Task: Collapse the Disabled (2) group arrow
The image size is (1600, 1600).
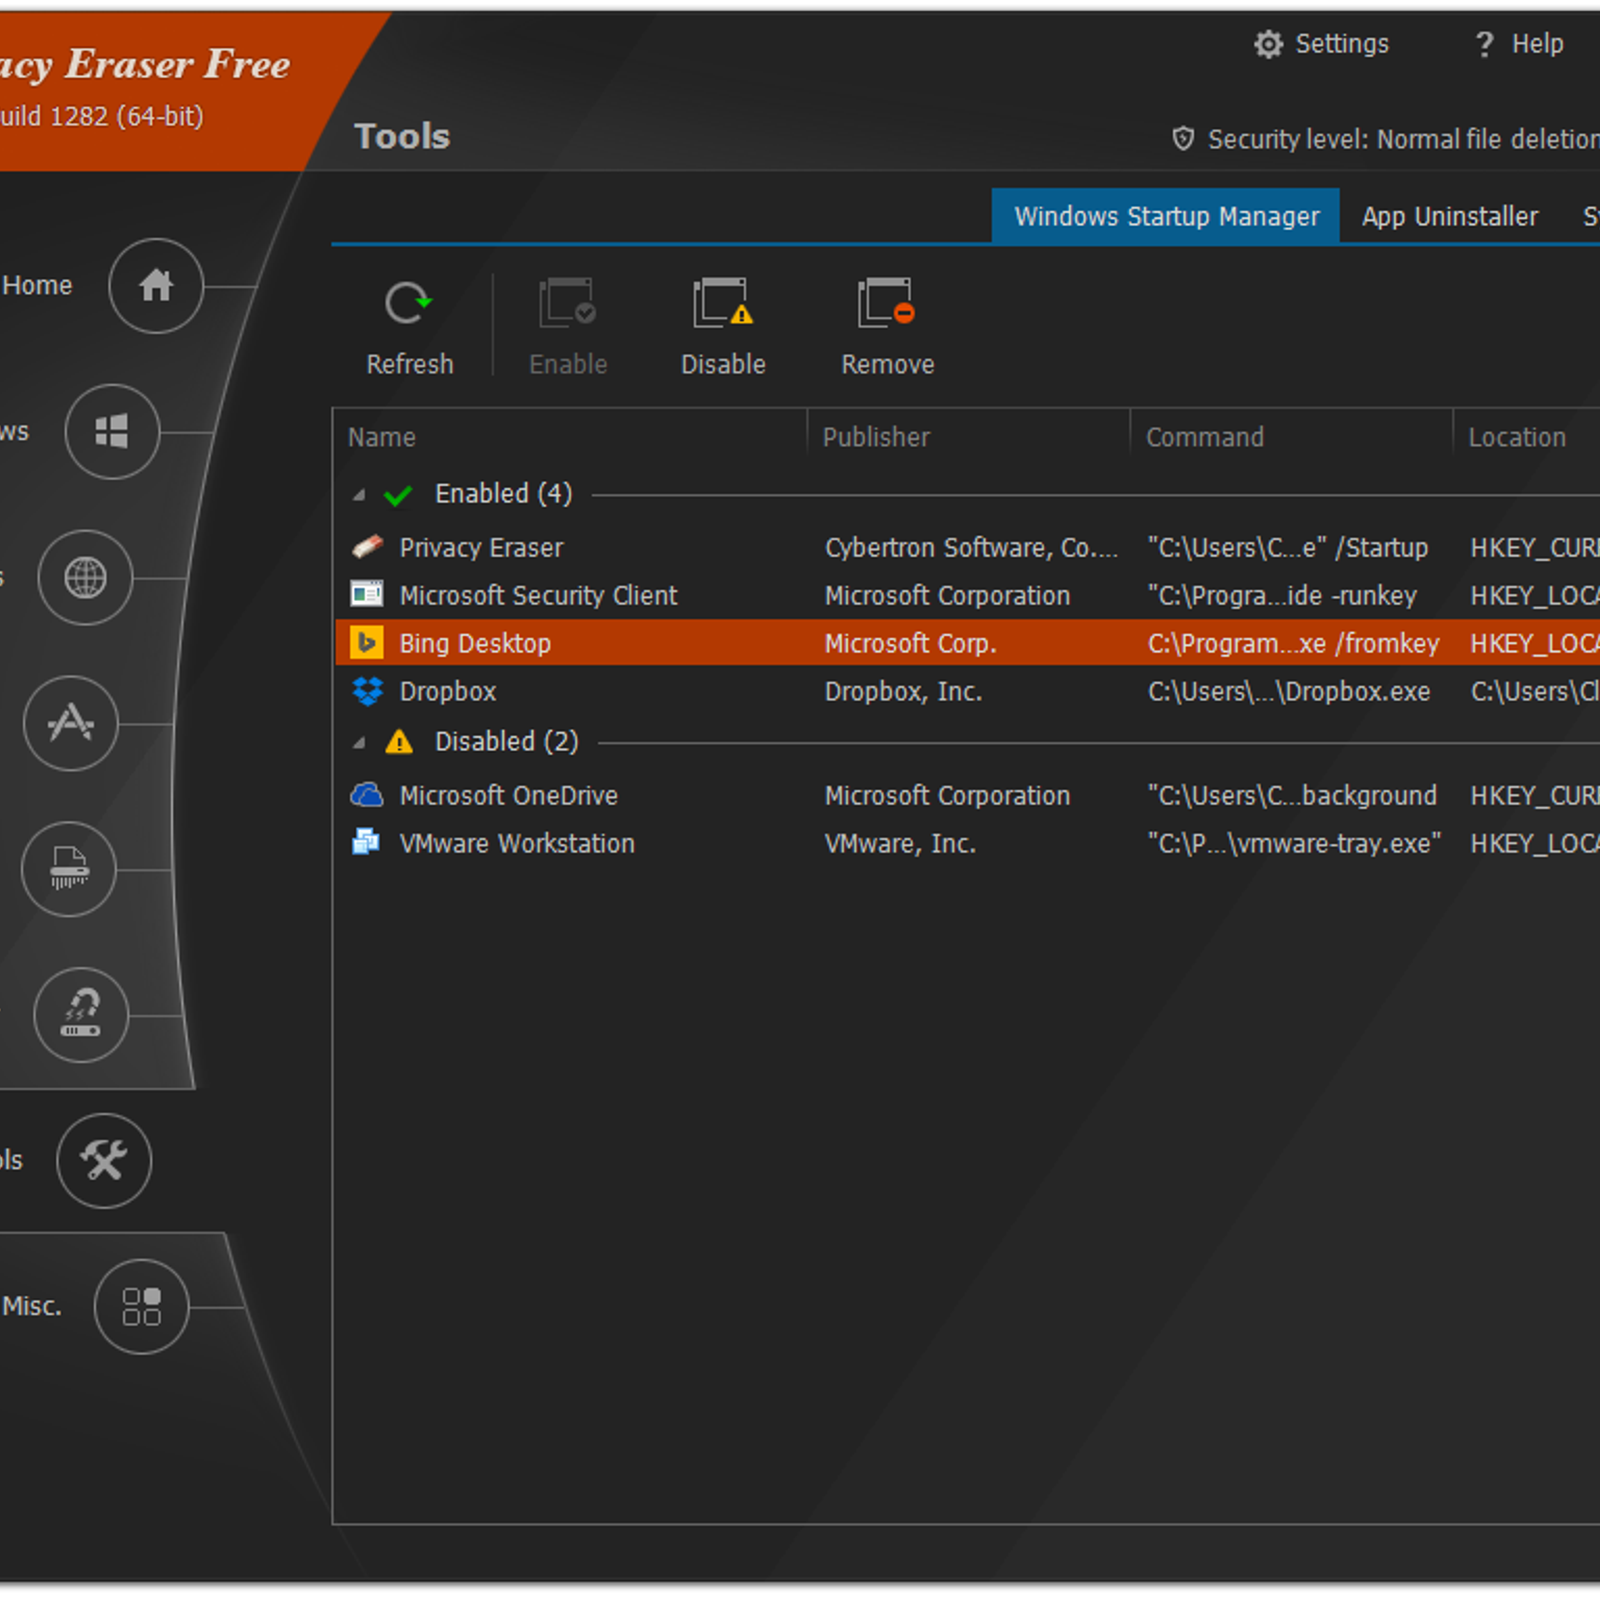Action: tap(360, 743)
